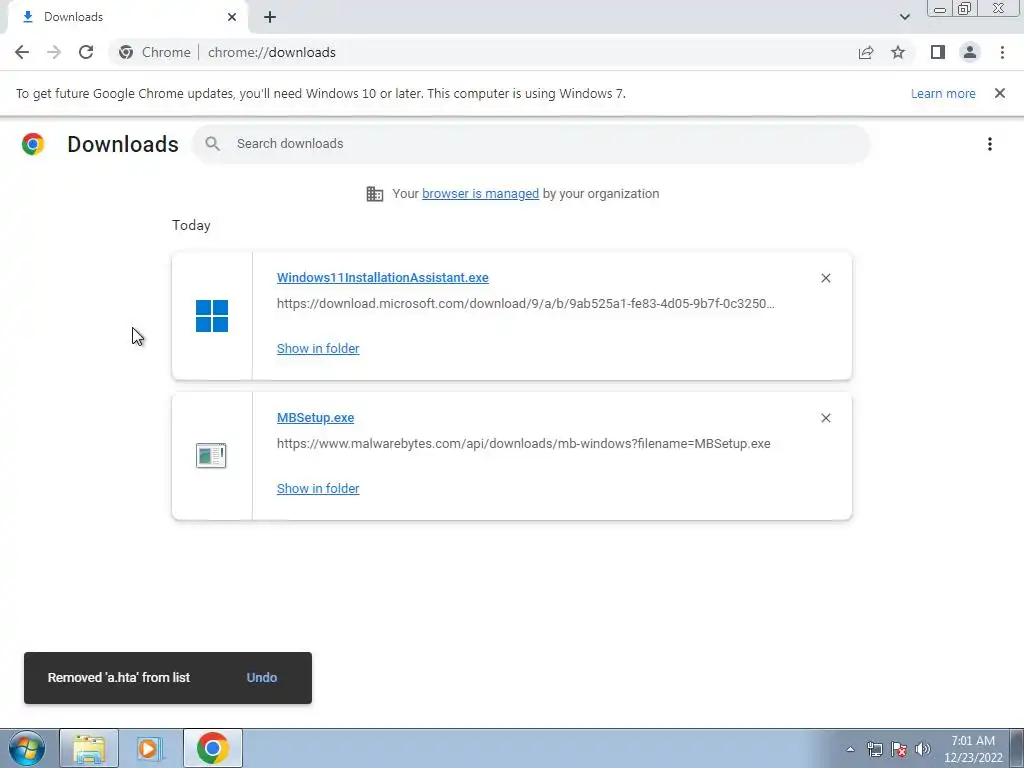Select the Chrome taskbar button

(x=213, y=748)
